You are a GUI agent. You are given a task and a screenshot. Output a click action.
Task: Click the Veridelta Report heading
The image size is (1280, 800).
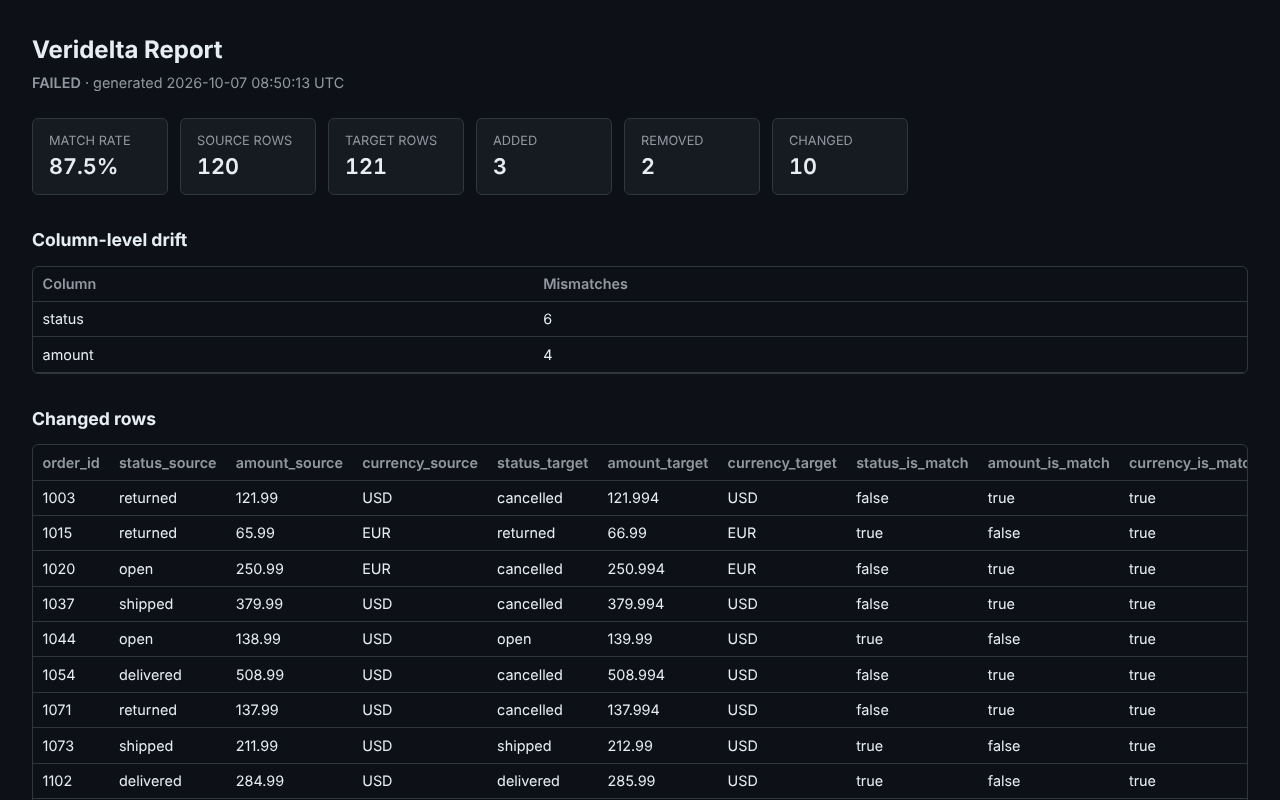[x=127, y=49]
